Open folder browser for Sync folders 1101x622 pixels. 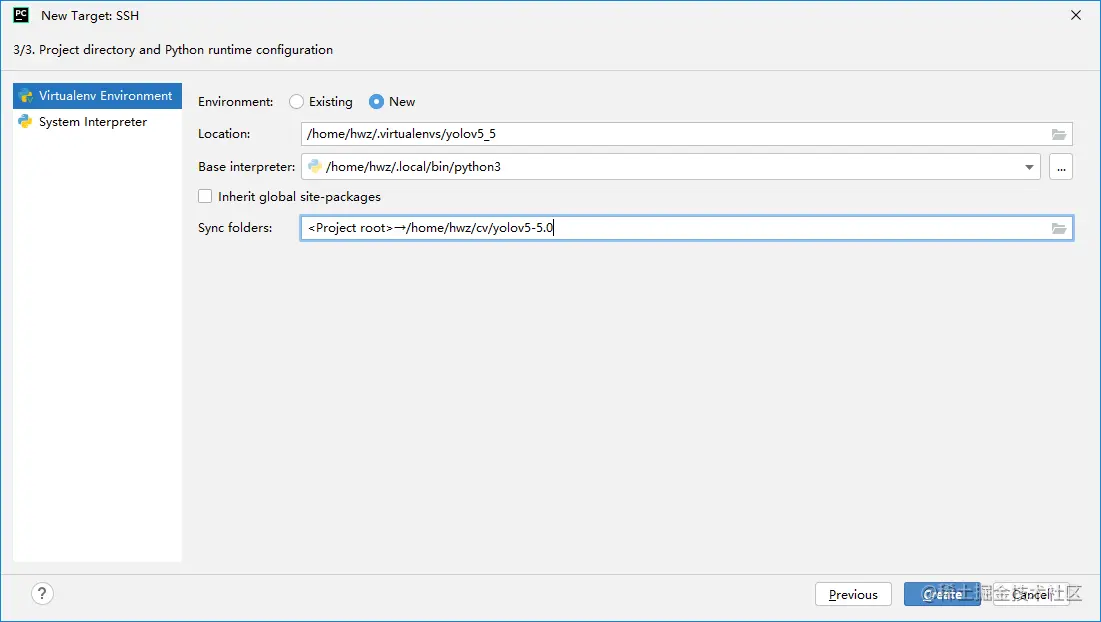1059,228
